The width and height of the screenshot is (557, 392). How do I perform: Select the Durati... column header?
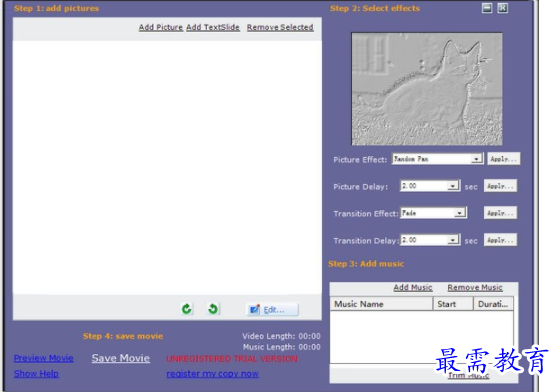pos(494,304)
